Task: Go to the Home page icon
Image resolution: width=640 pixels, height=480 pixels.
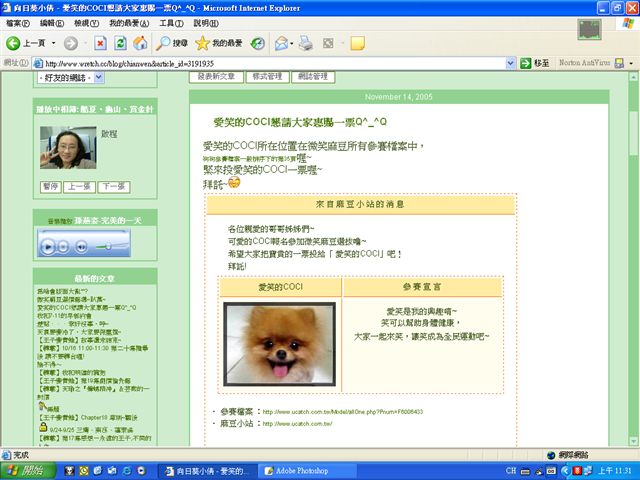Action: pyautogui.click(x=140, y=43)
